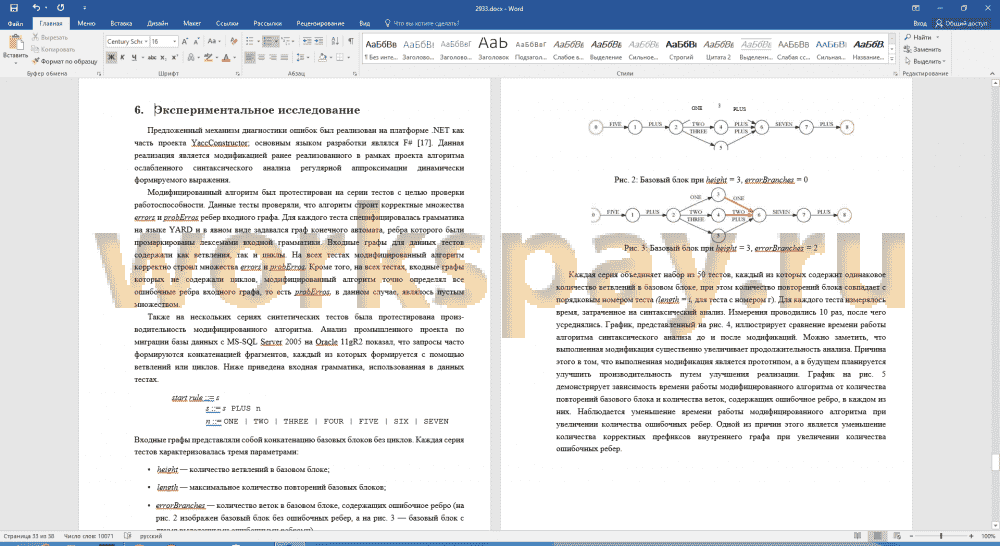Increase paragraph indent
Screen dimensions: 1000x546
[318, 41]
